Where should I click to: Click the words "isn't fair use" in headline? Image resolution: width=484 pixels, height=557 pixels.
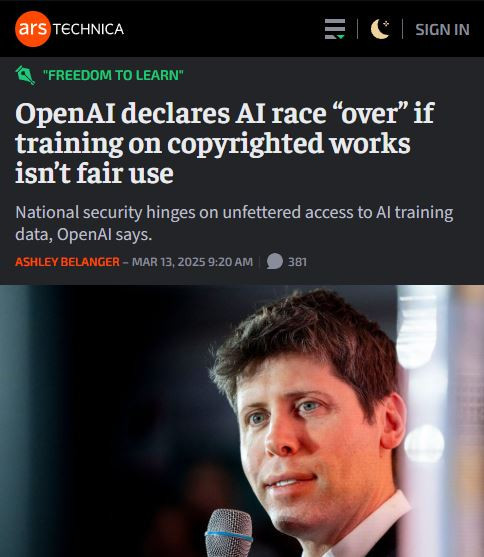pos(94,173)
